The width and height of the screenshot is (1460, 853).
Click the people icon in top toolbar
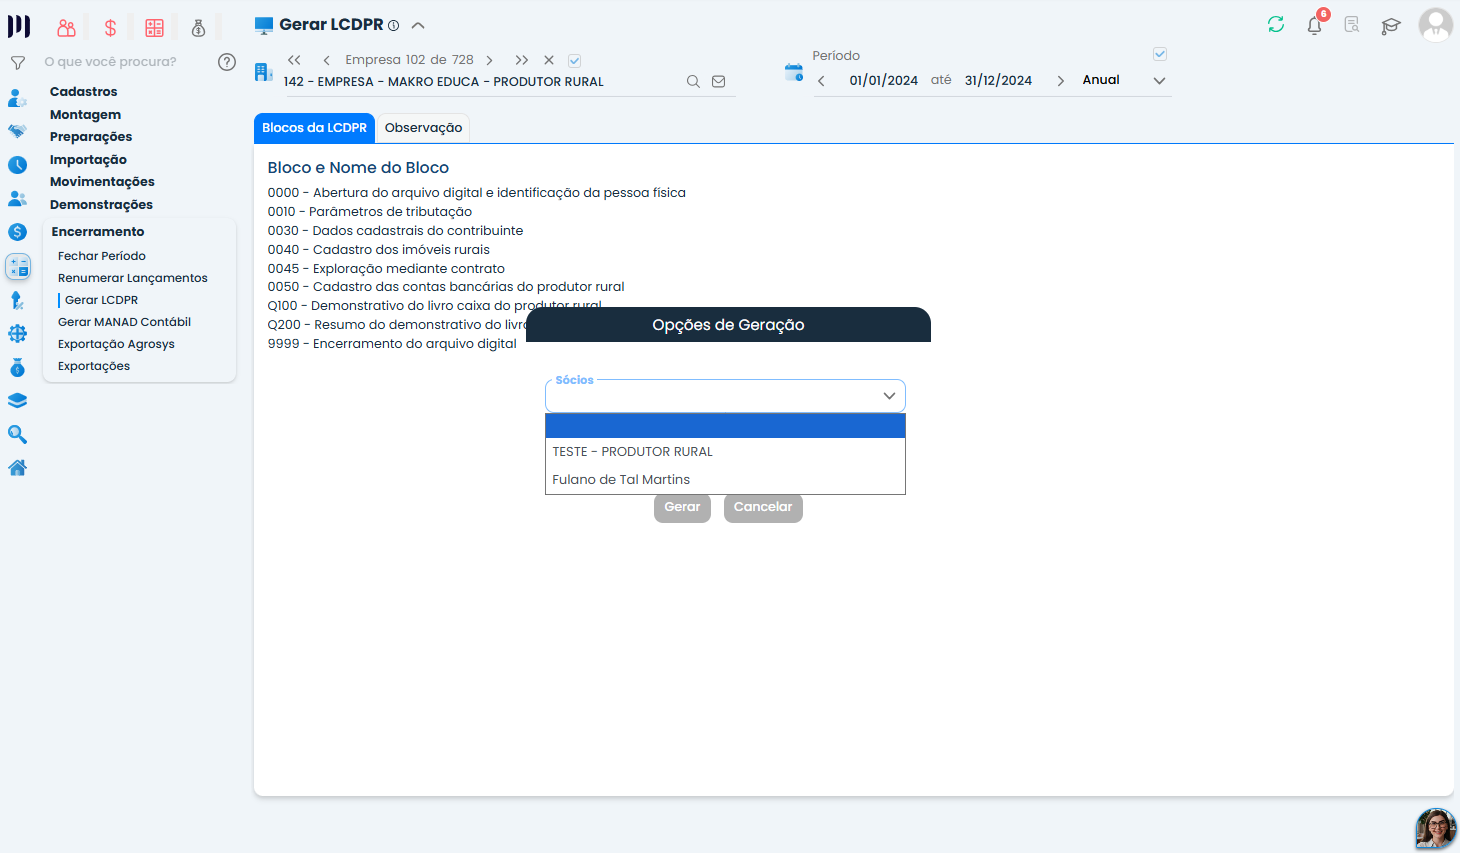[66, 28]
